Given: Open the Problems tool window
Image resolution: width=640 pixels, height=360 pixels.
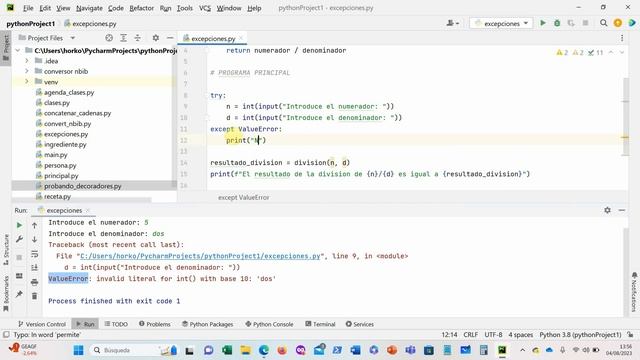Looking at the screenshot, I should click(155, 324).
